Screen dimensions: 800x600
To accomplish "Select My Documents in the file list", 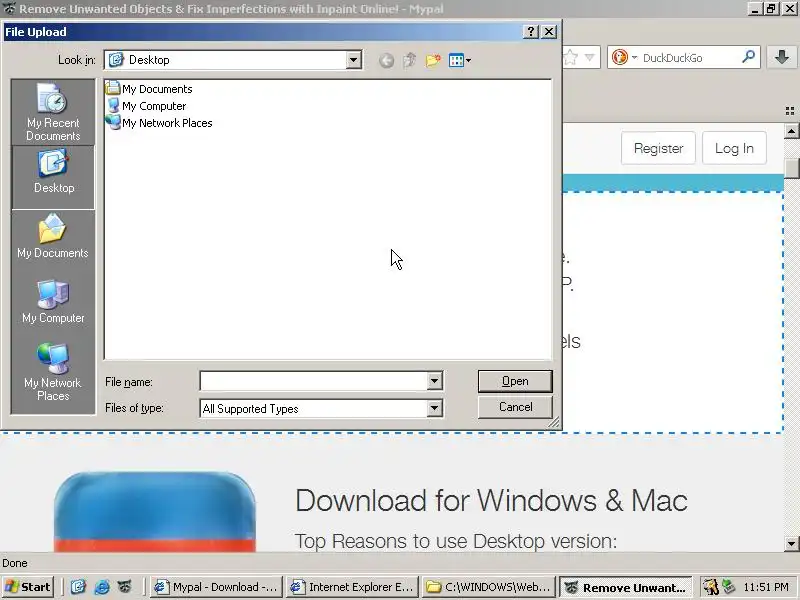I will (149, 89).
